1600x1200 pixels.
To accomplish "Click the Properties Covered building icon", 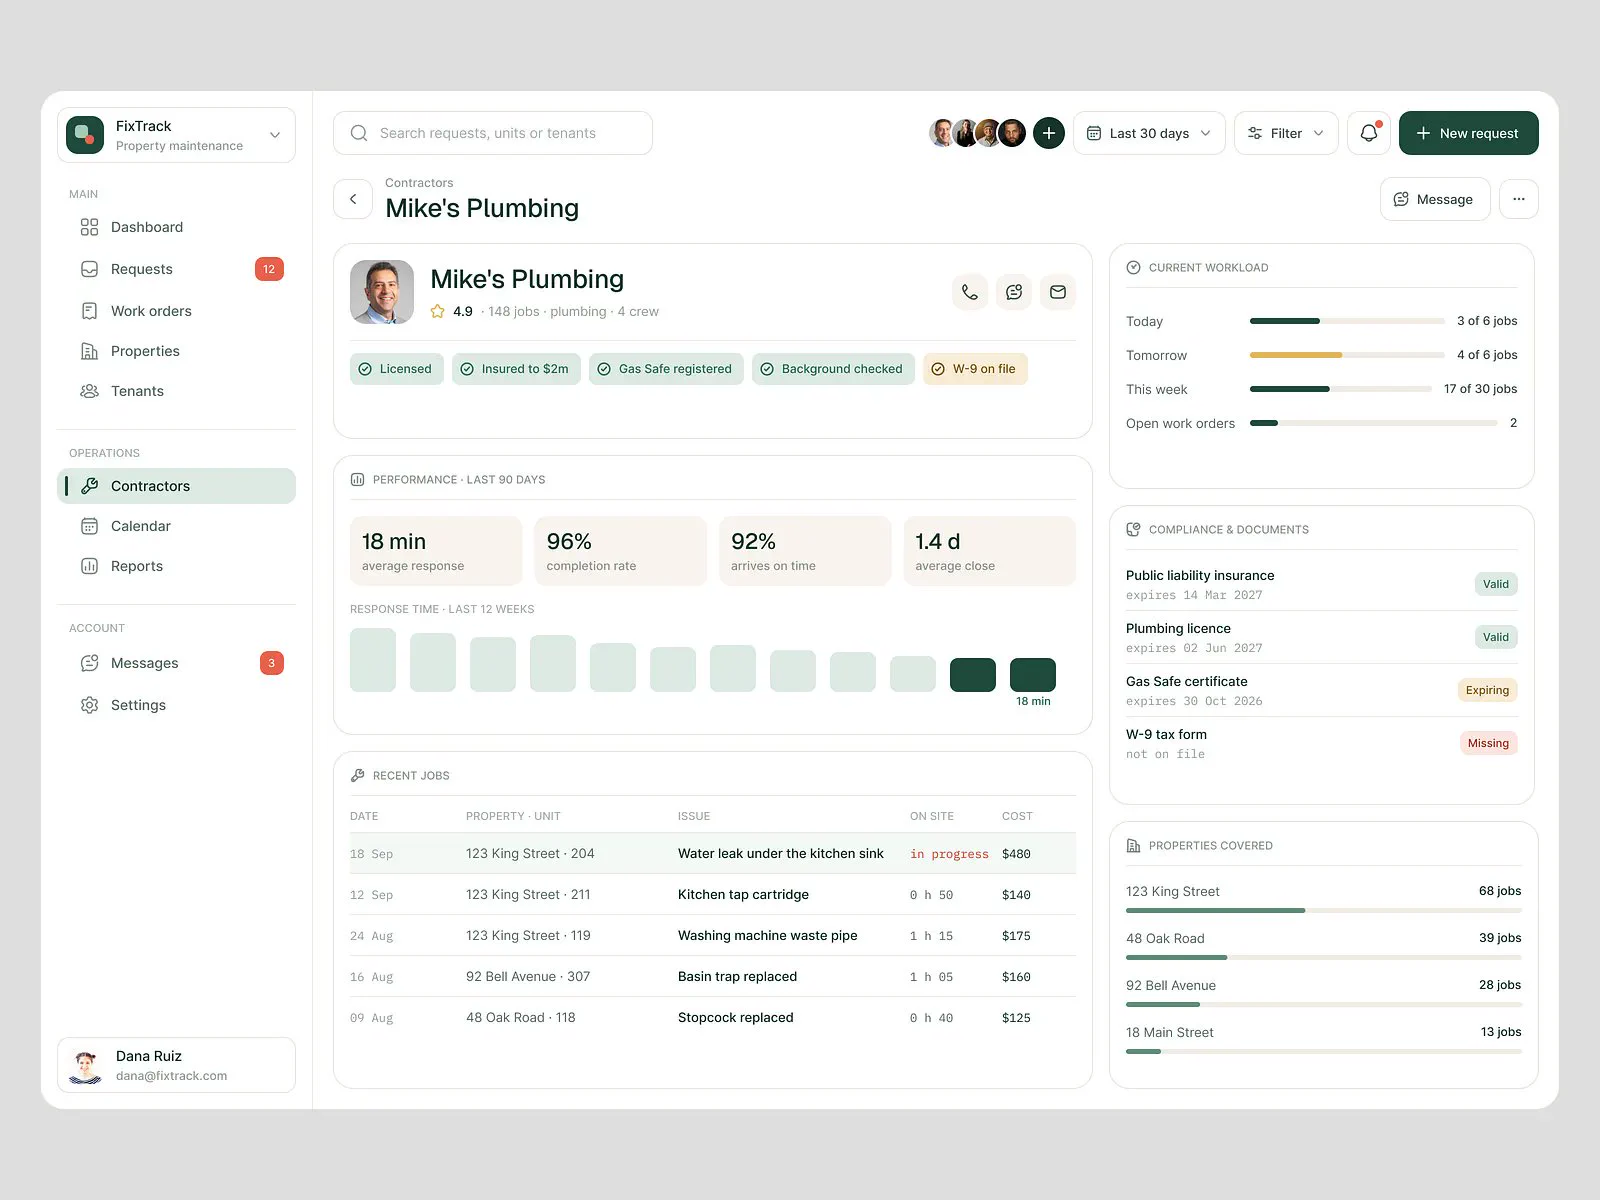I will [1133, 845].
